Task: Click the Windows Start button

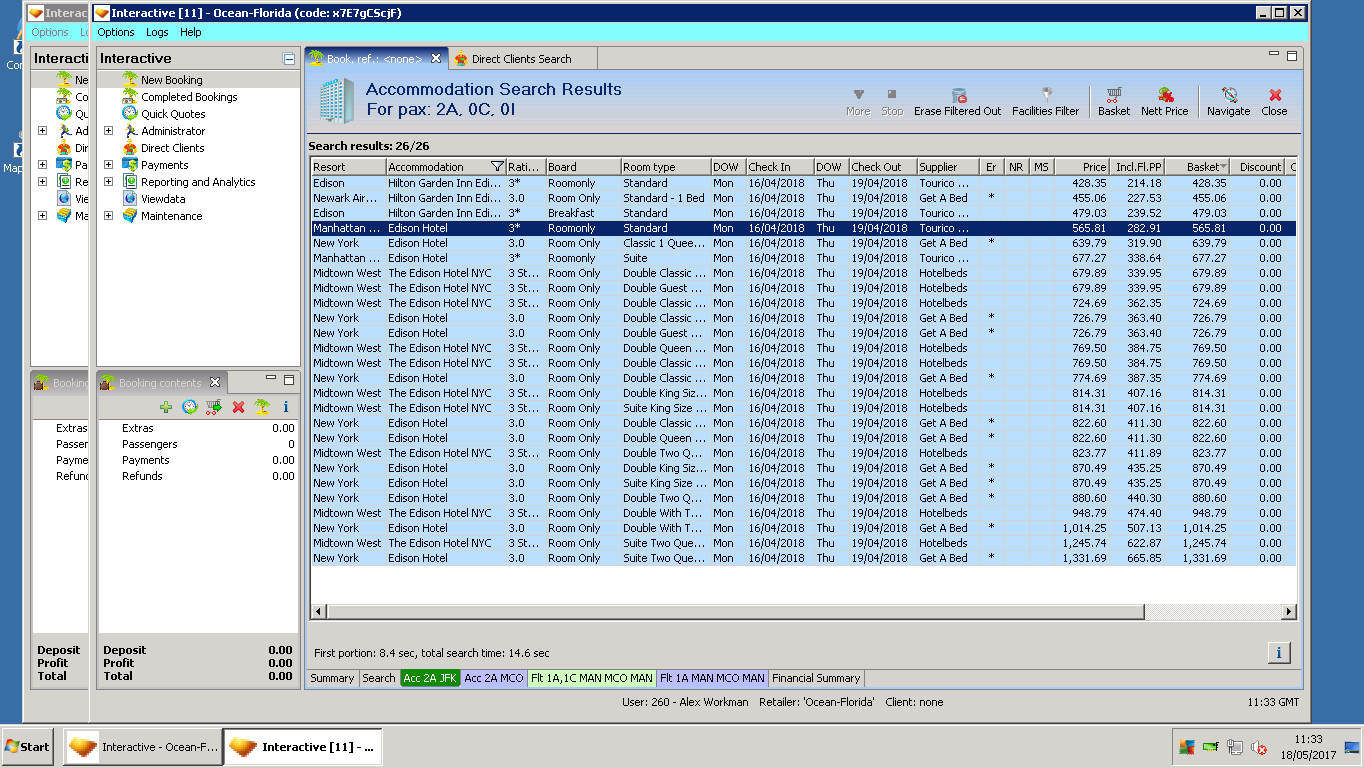Action: tap(27, 746)
